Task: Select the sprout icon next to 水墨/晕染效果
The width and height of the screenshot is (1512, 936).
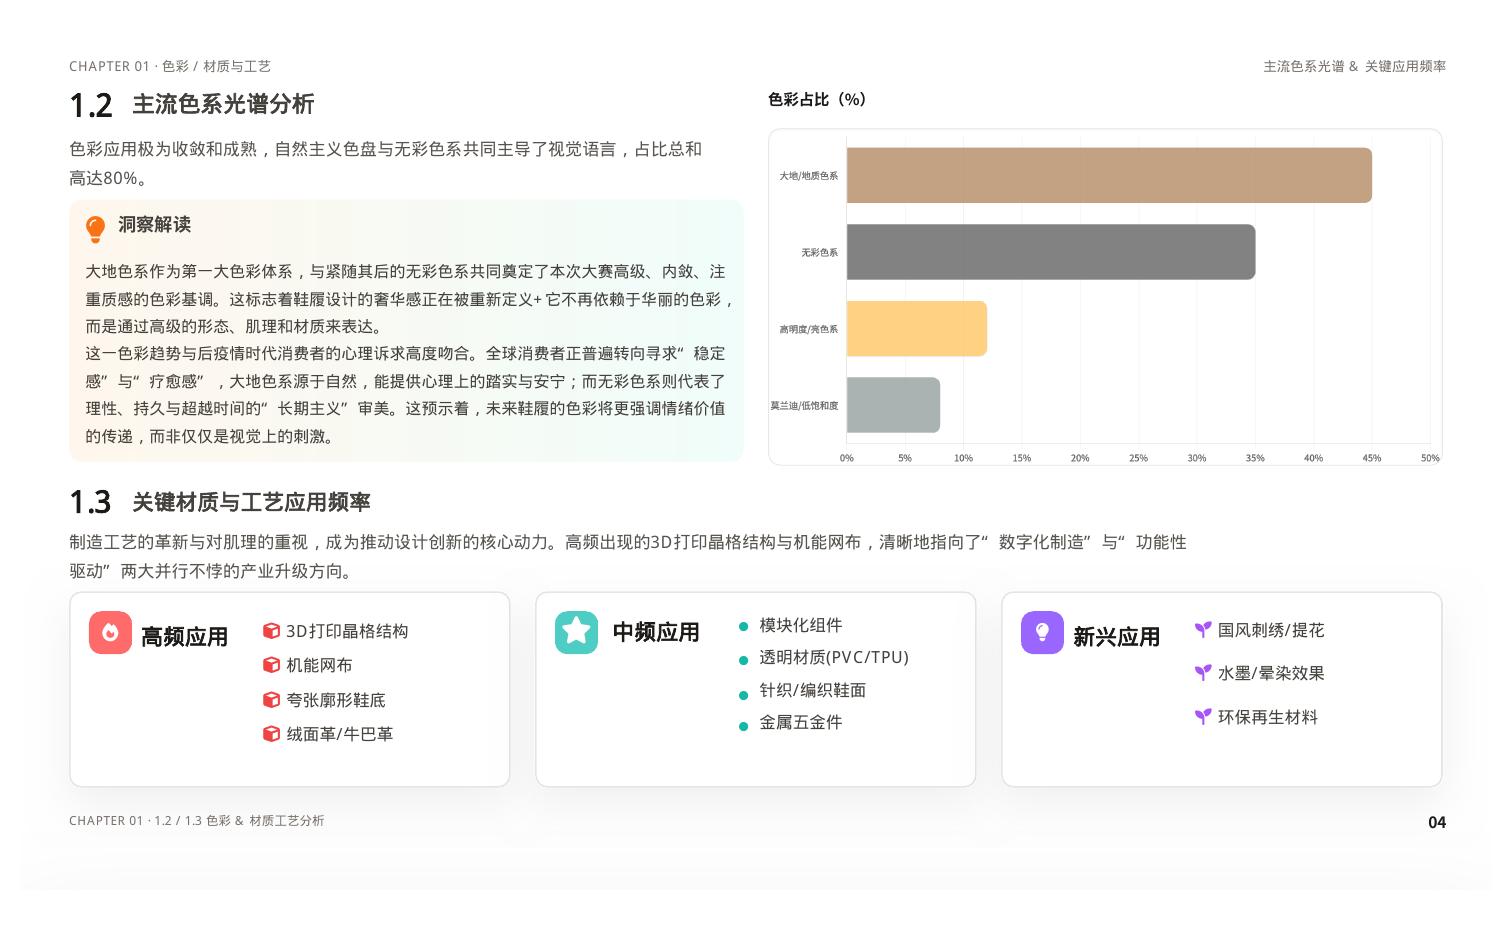Action: click(1203, 673)
